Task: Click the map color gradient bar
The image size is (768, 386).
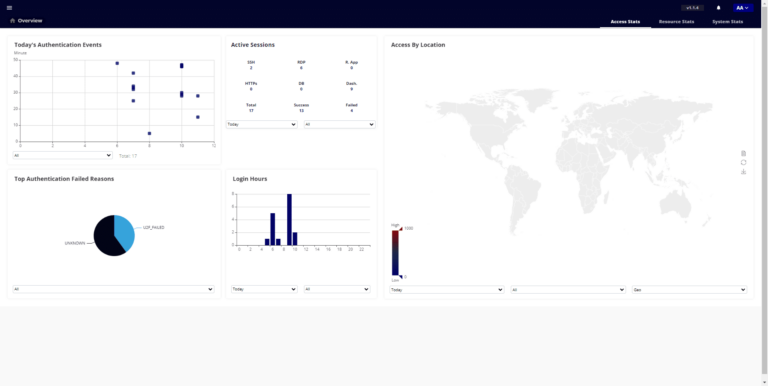Action: (x=395, y=253)
